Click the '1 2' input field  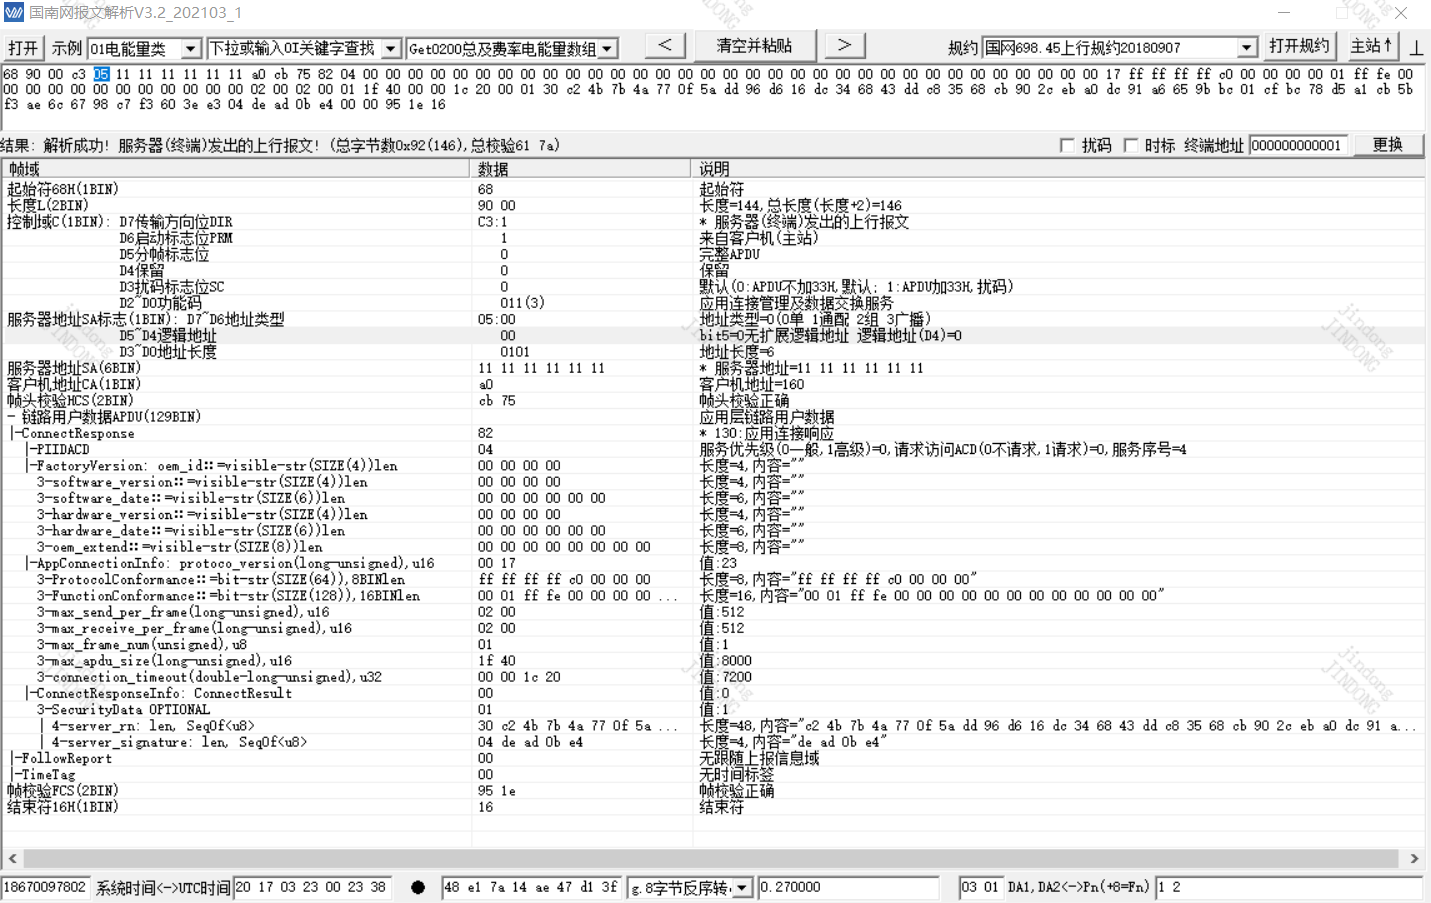pyautogui.click(x=1288, y=887)
